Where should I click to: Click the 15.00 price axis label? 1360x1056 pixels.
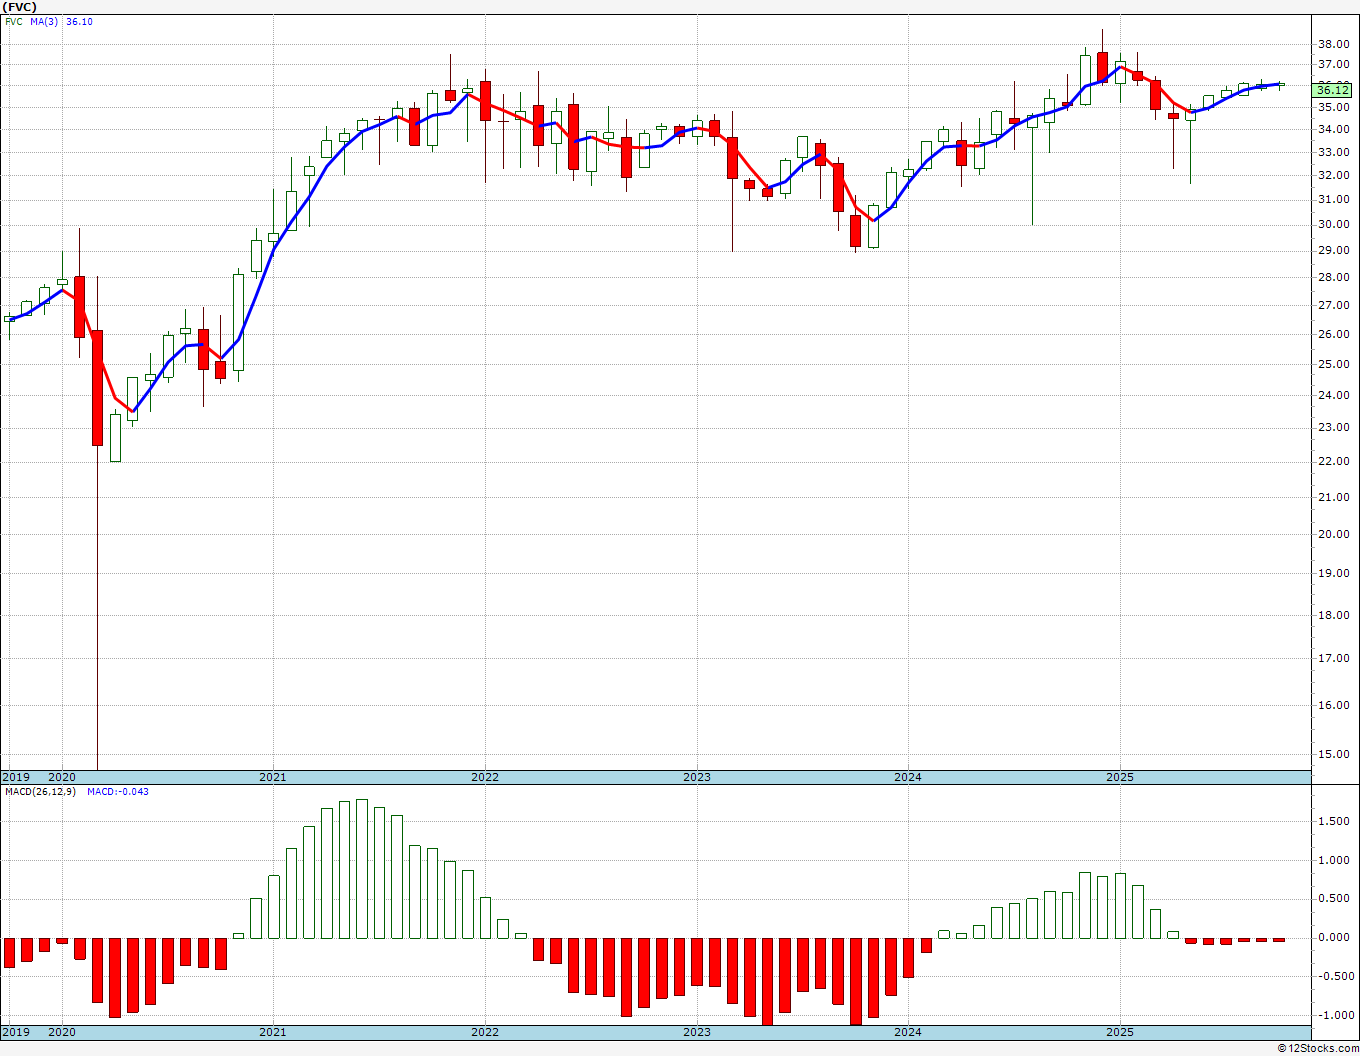(1333, 754)
